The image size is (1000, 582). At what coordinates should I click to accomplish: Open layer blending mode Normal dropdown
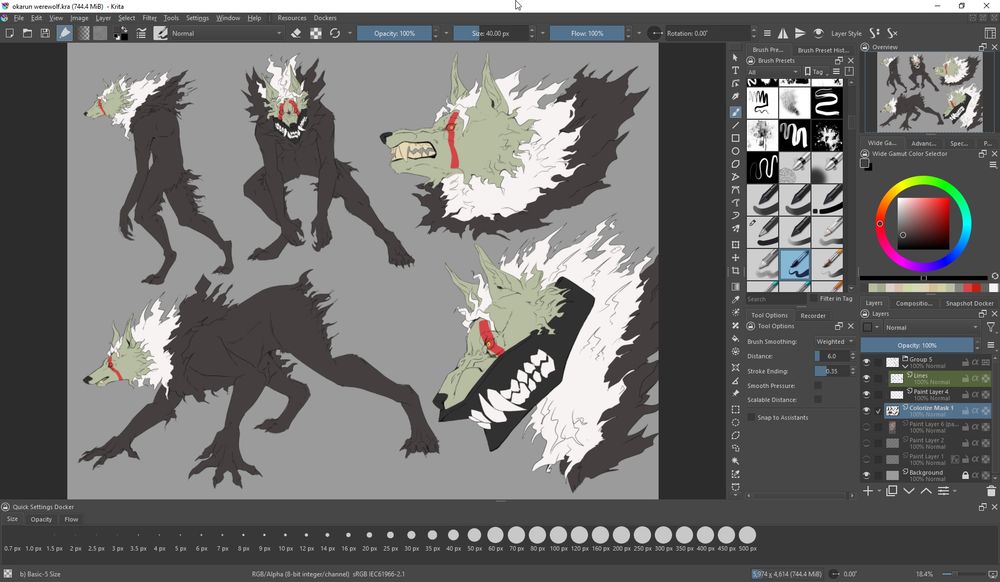[x=930, y=327]
